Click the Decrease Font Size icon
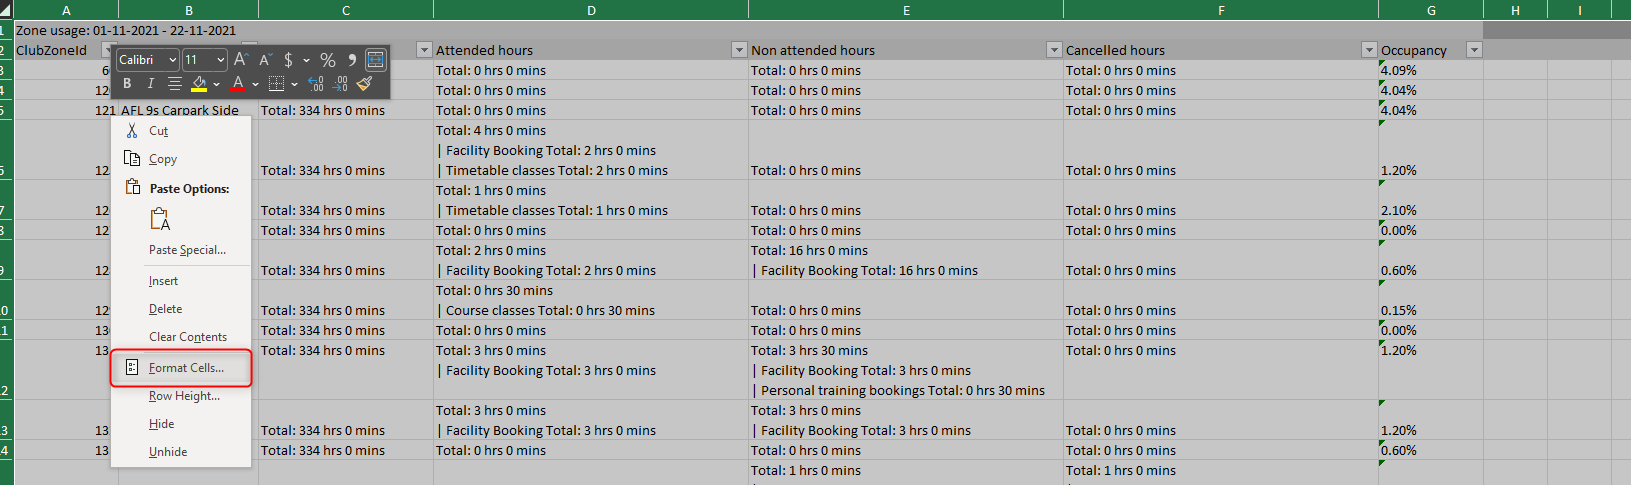 (x=265, y=60)
